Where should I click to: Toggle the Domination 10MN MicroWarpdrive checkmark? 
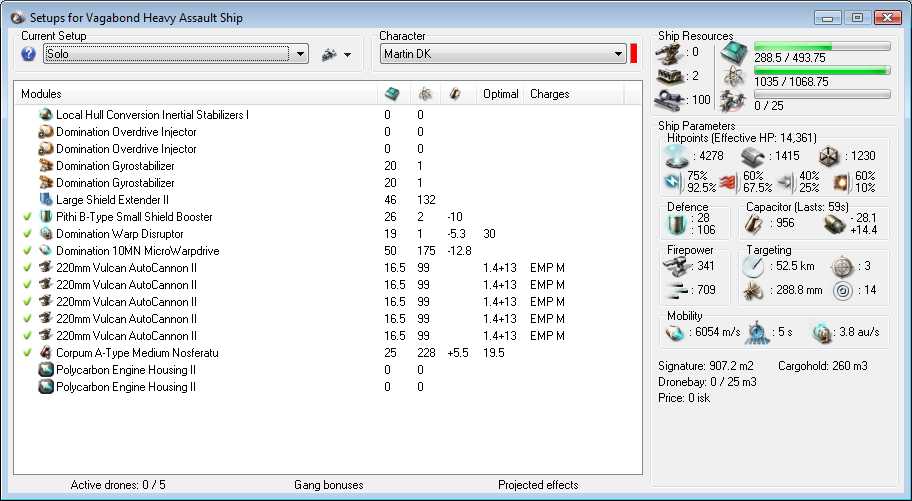(x=27, y=251)
